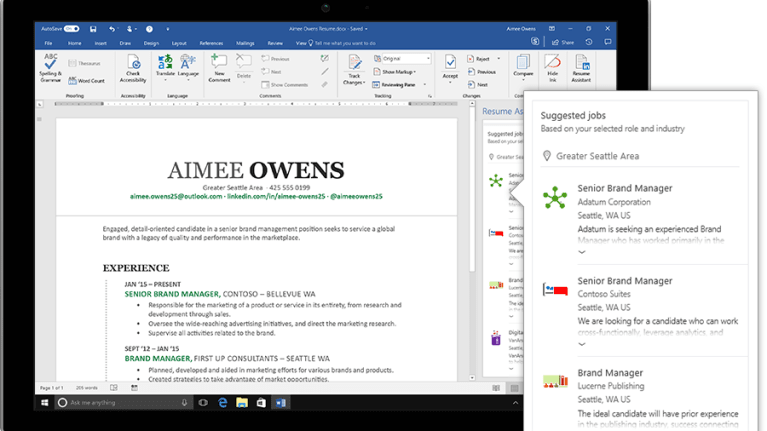Open the comments pane icon in title bar
This screenshot has height=431, width=767.
point(608,42)
